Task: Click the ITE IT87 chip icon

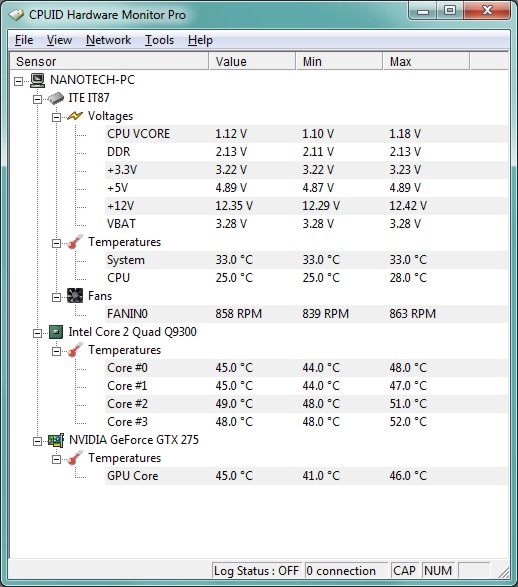Action: click(56, 98)
